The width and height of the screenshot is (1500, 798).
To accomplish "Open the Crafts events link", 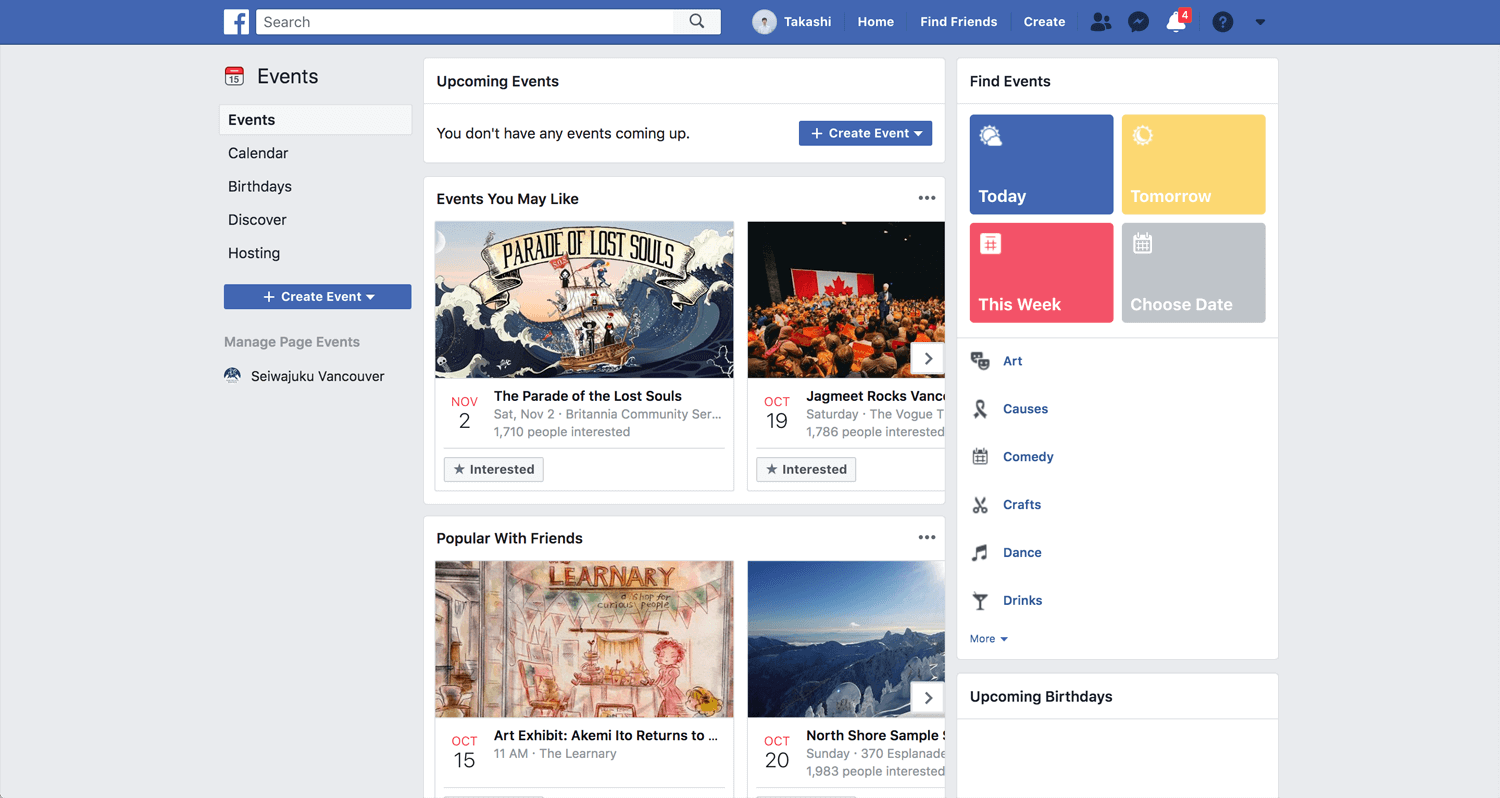I will click(1022, 505).
